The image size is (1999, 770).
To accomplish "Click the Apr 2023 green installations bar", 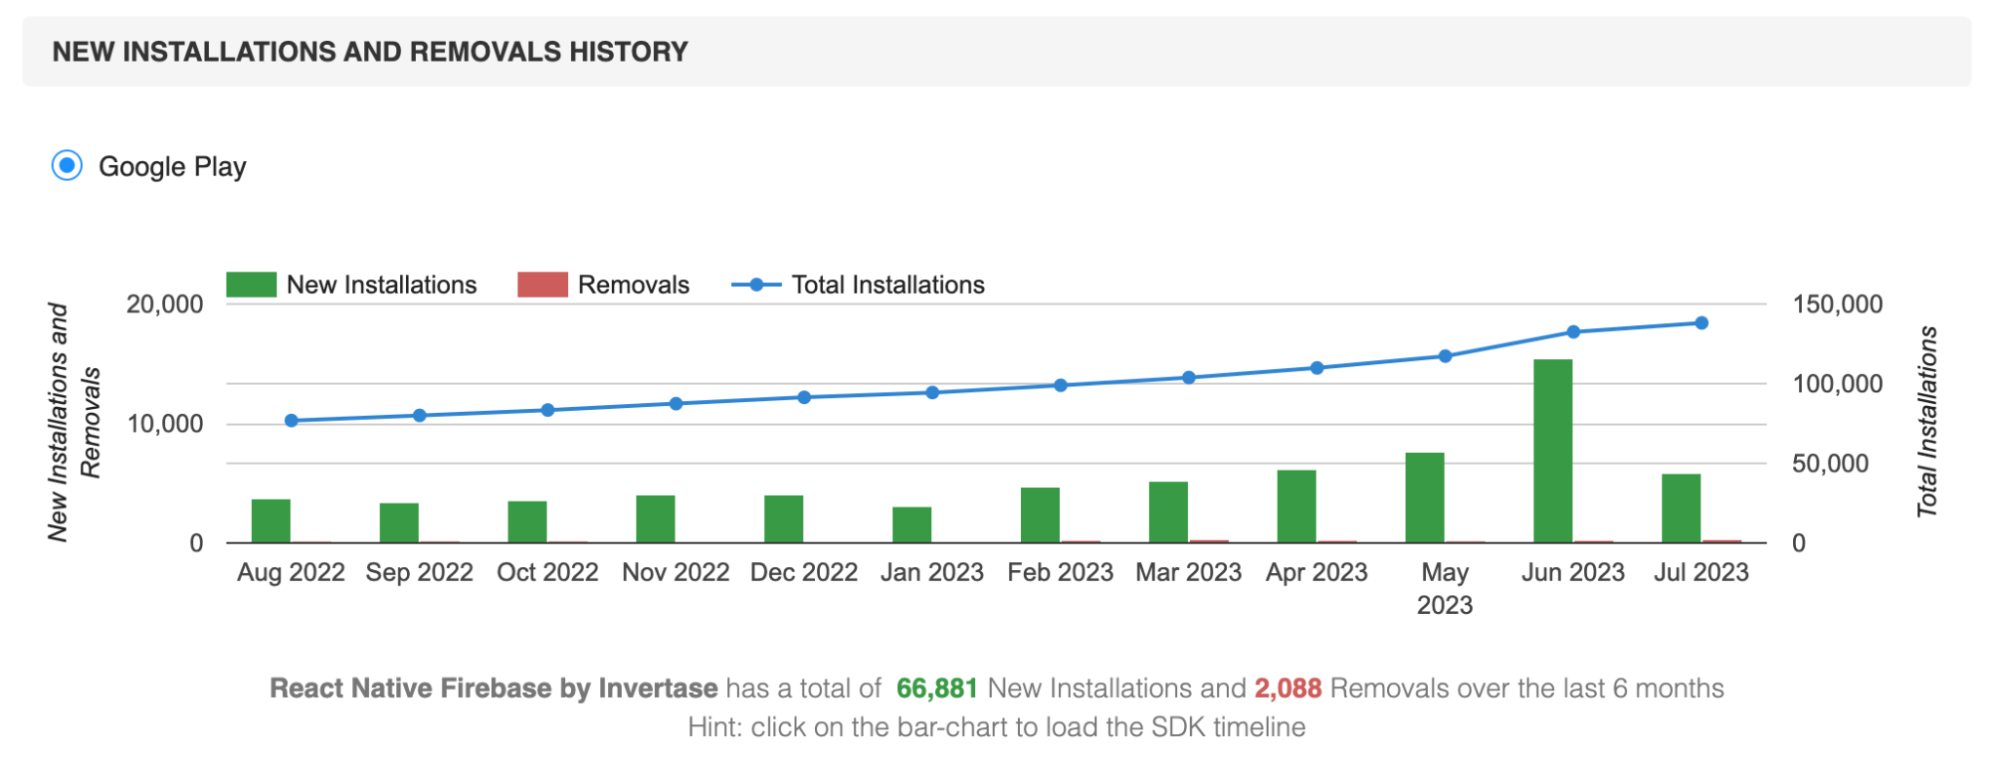I will [1296, 506].
